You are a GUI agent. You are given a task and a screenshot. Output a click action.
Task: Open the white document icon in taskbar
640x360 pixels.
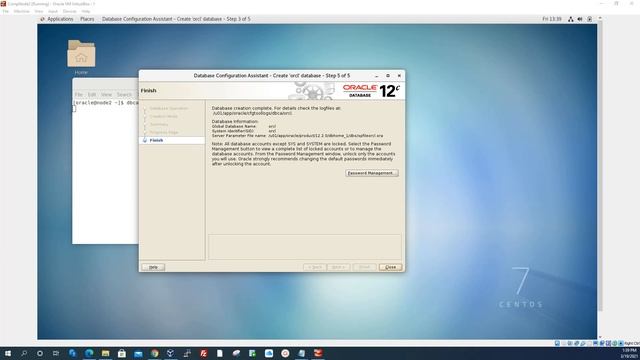click(x=220, y=353)
